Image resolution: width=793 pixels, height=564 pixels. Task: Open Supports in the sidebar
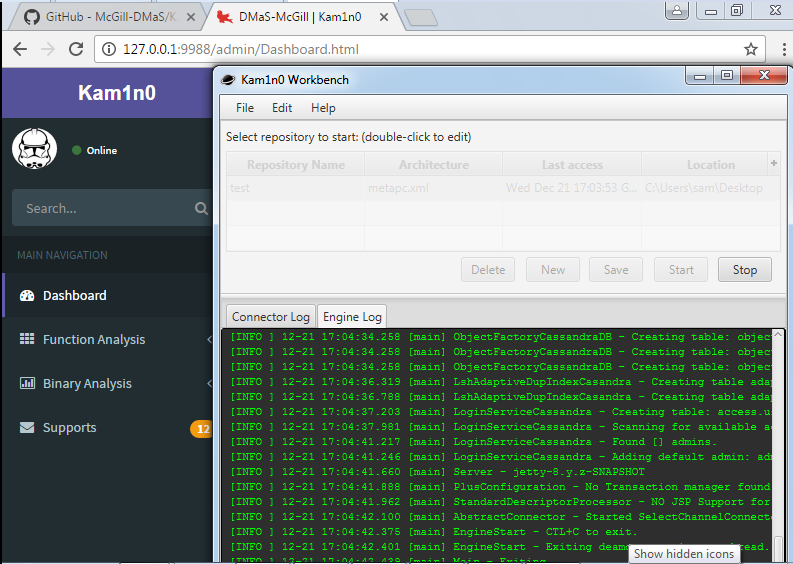pyautogui.click(x=108, y=427)
